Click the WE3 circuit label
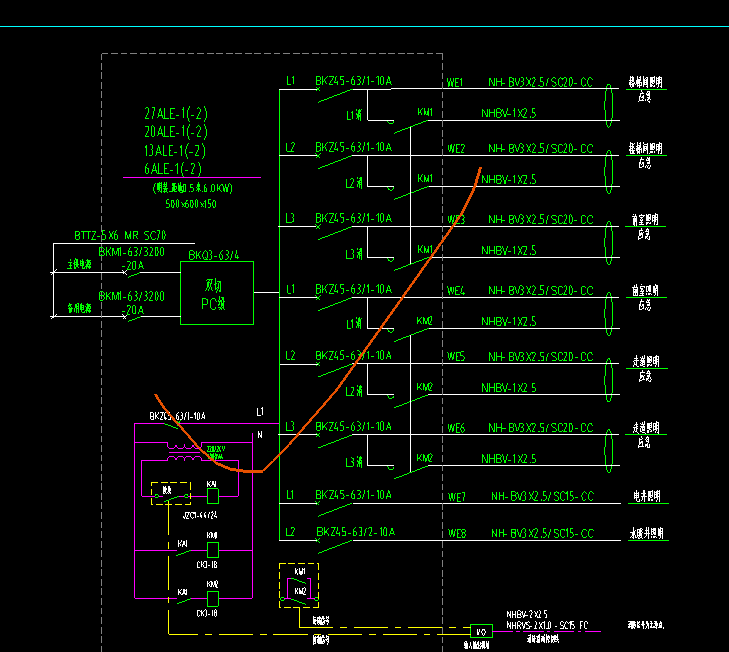Viewport: 729px width, 652px height. coord(456,220)
